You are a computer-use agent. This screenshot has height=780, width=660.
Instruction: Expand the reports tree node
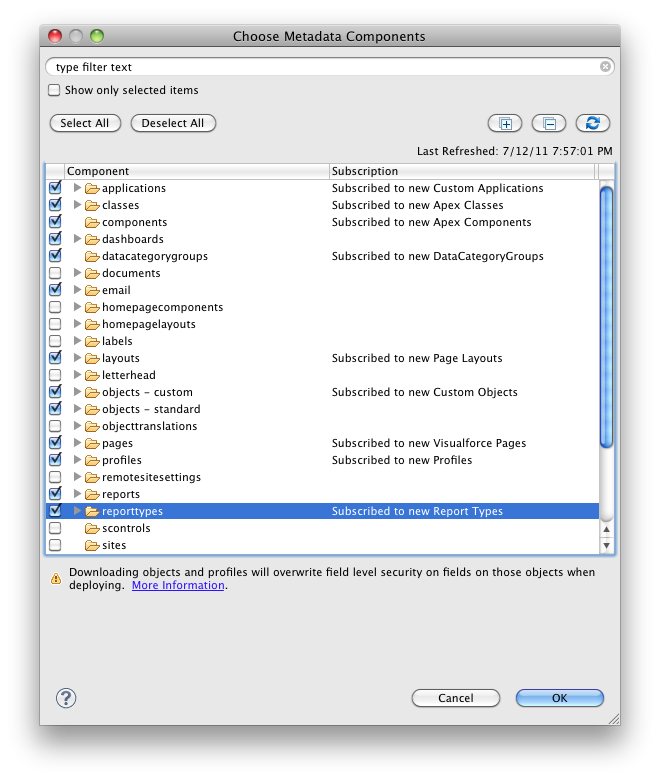77,494
